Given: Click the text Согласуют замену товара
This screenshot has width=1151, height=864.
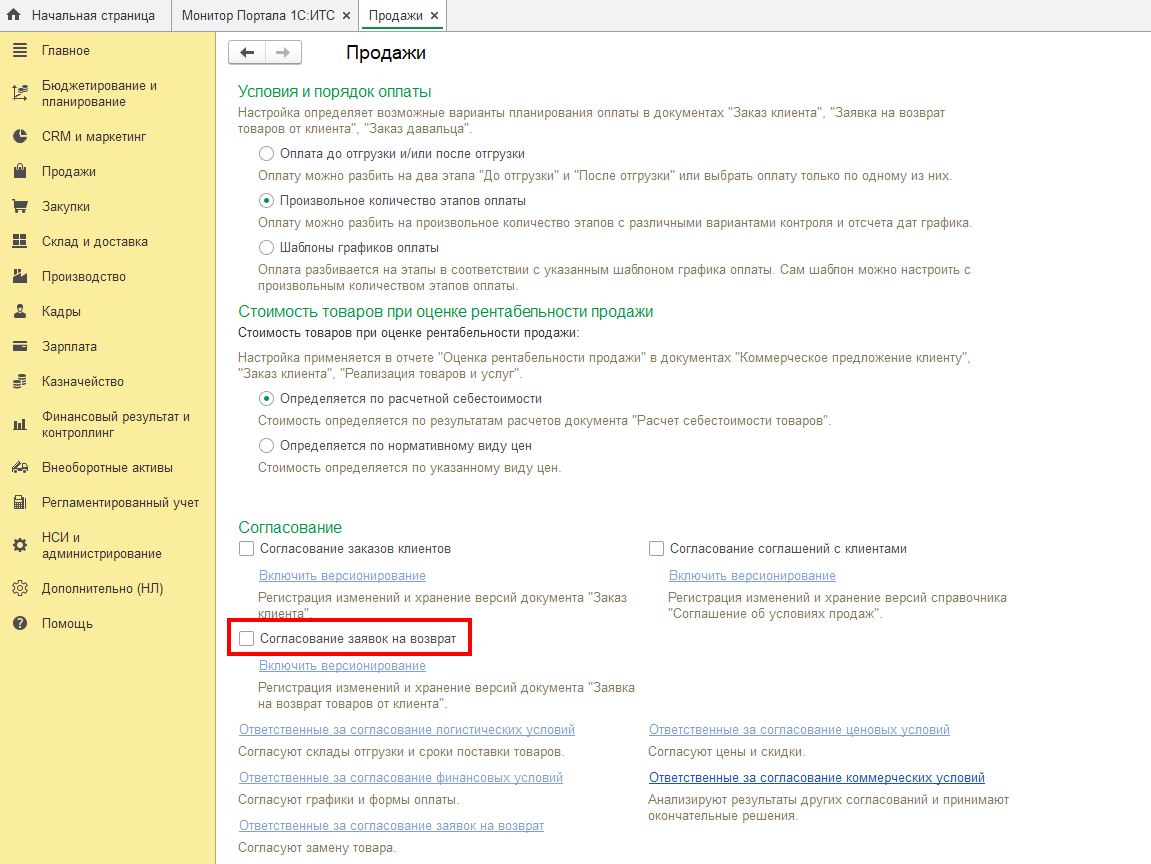Looking at the screenshot, I should click(x=317, y=848).
